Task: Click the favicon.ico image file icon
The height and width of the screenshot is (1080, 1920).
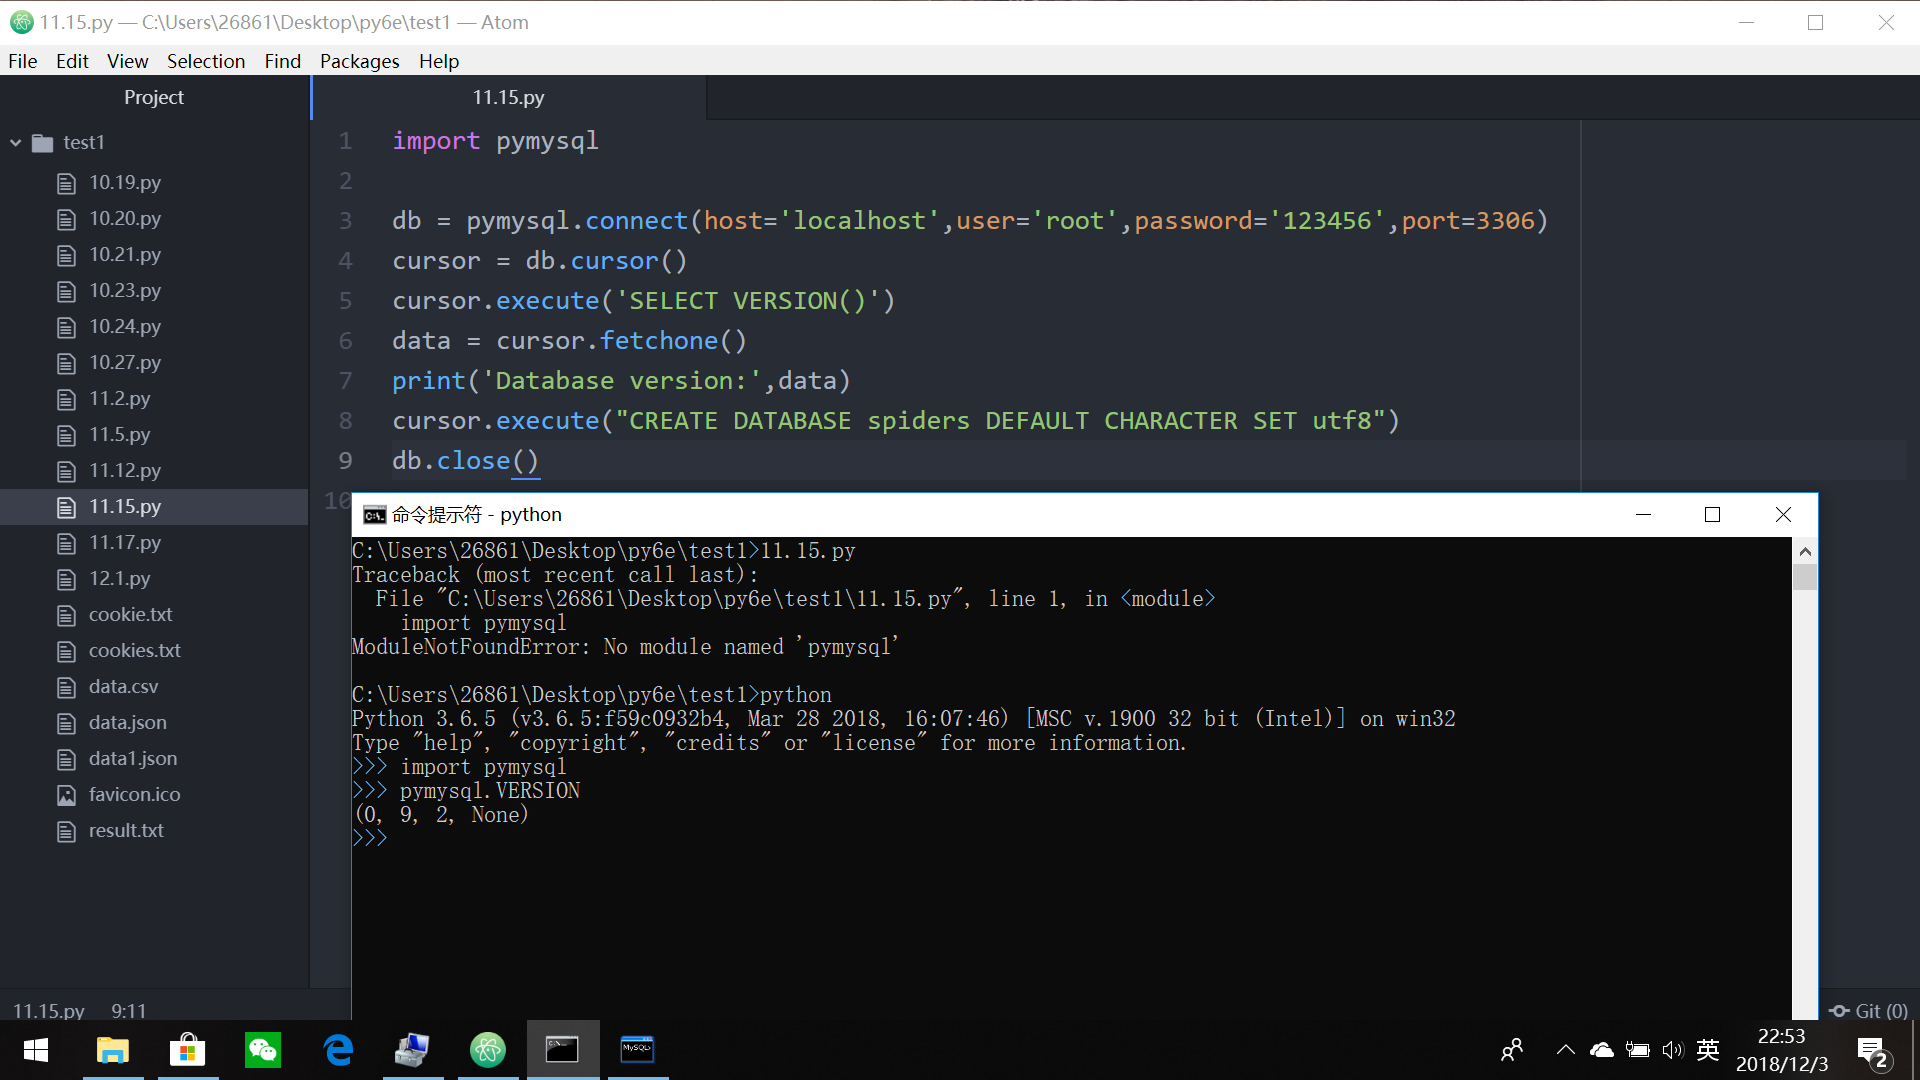Action: click(x=66, y=796)
